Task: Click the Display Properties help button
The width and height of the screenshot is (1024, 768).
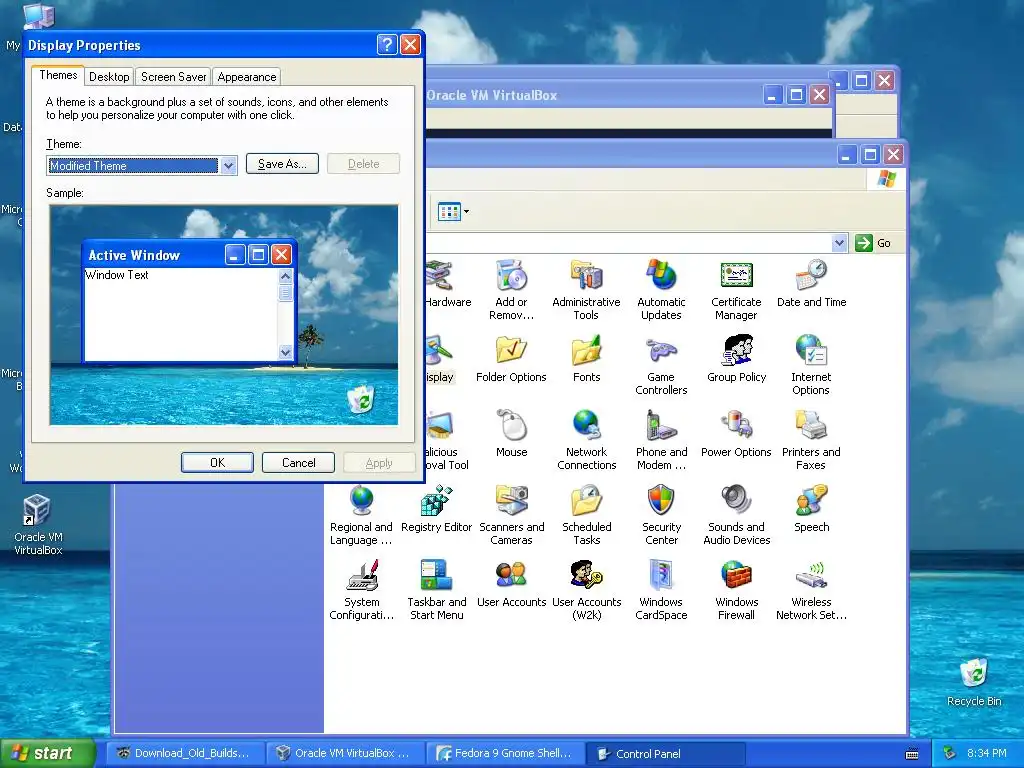Action: [x=387, y=44]
